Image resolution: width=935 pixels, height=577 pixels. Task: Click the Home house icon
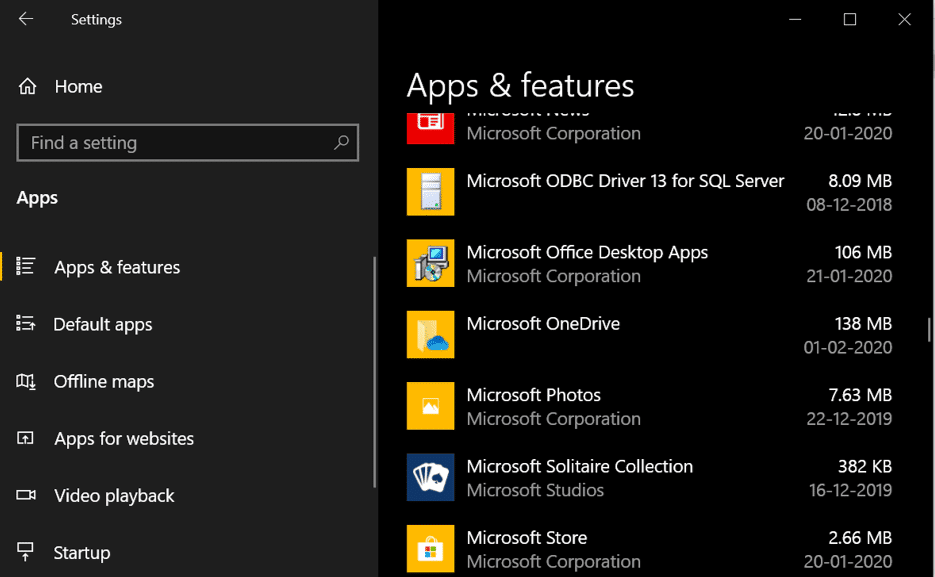[27, 86]
